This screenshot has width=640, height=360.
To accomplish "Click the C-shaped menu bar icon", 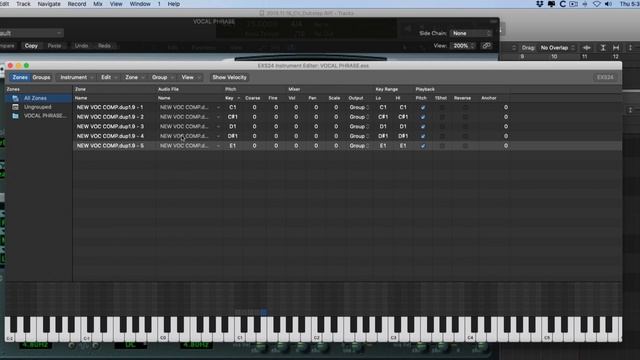I will click(x=562, y=4).
